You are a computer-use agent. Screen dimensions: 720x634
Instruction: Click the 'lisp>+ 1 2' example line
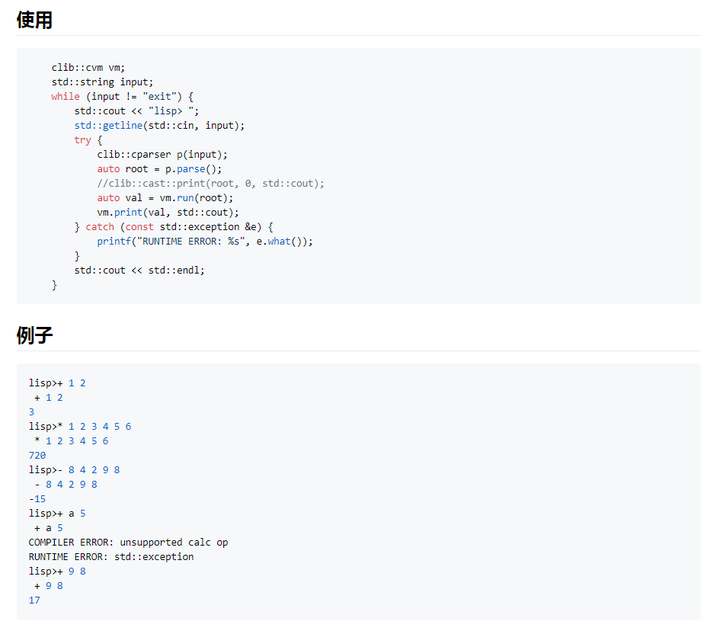point(57,383)
